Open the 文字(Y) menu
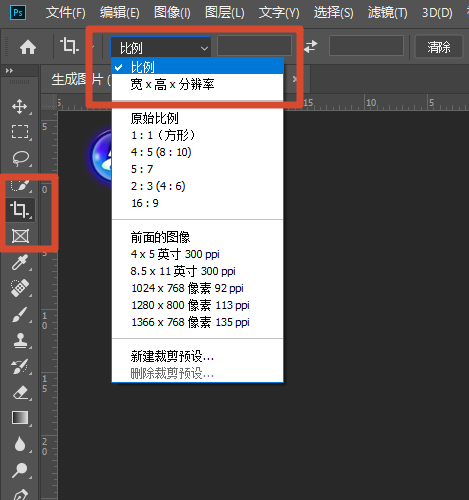 (x=279, y=13)
